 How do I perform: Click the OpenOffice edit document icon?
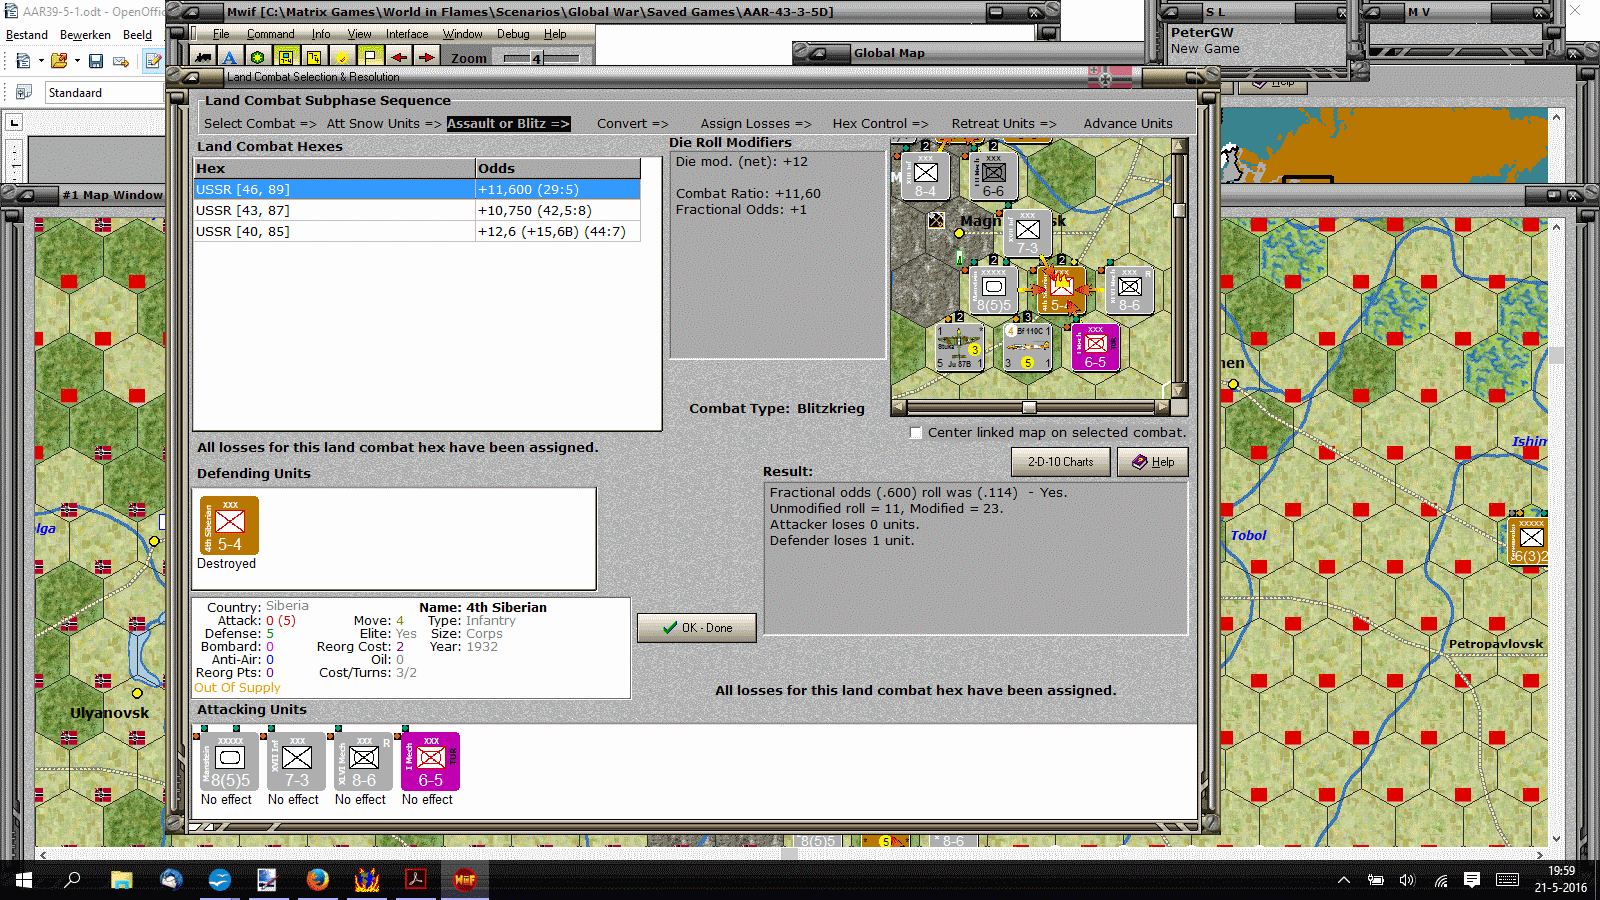(153, 61)
